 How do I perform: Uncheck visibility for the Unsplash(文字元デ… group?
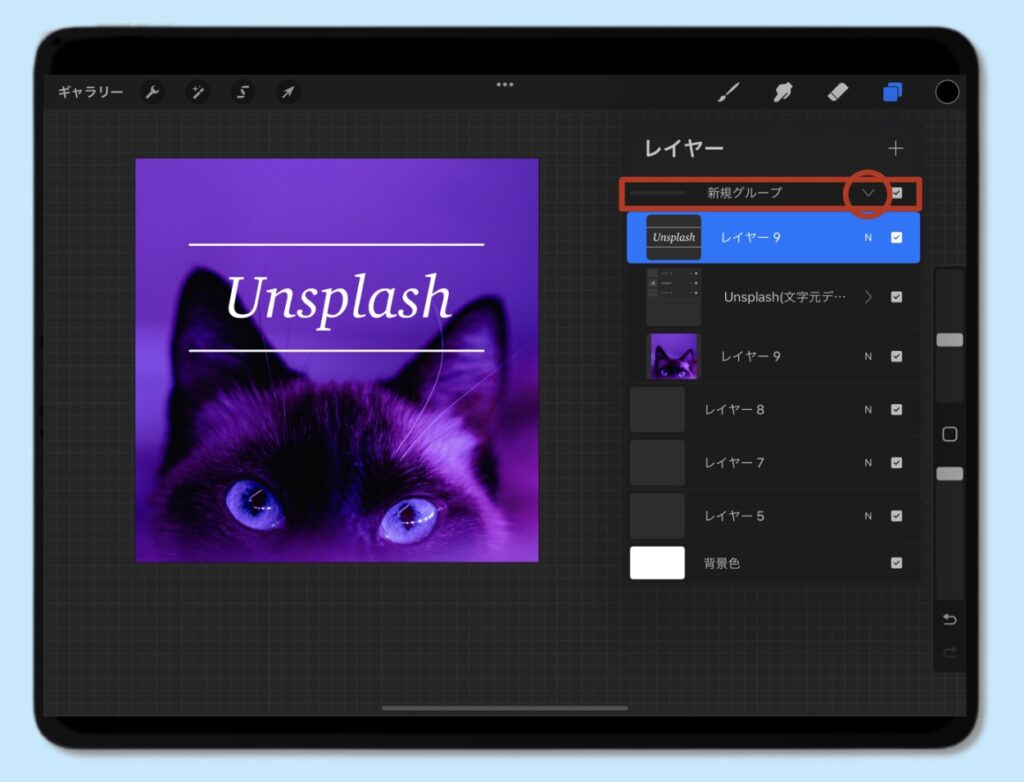[x=897, y=297]
